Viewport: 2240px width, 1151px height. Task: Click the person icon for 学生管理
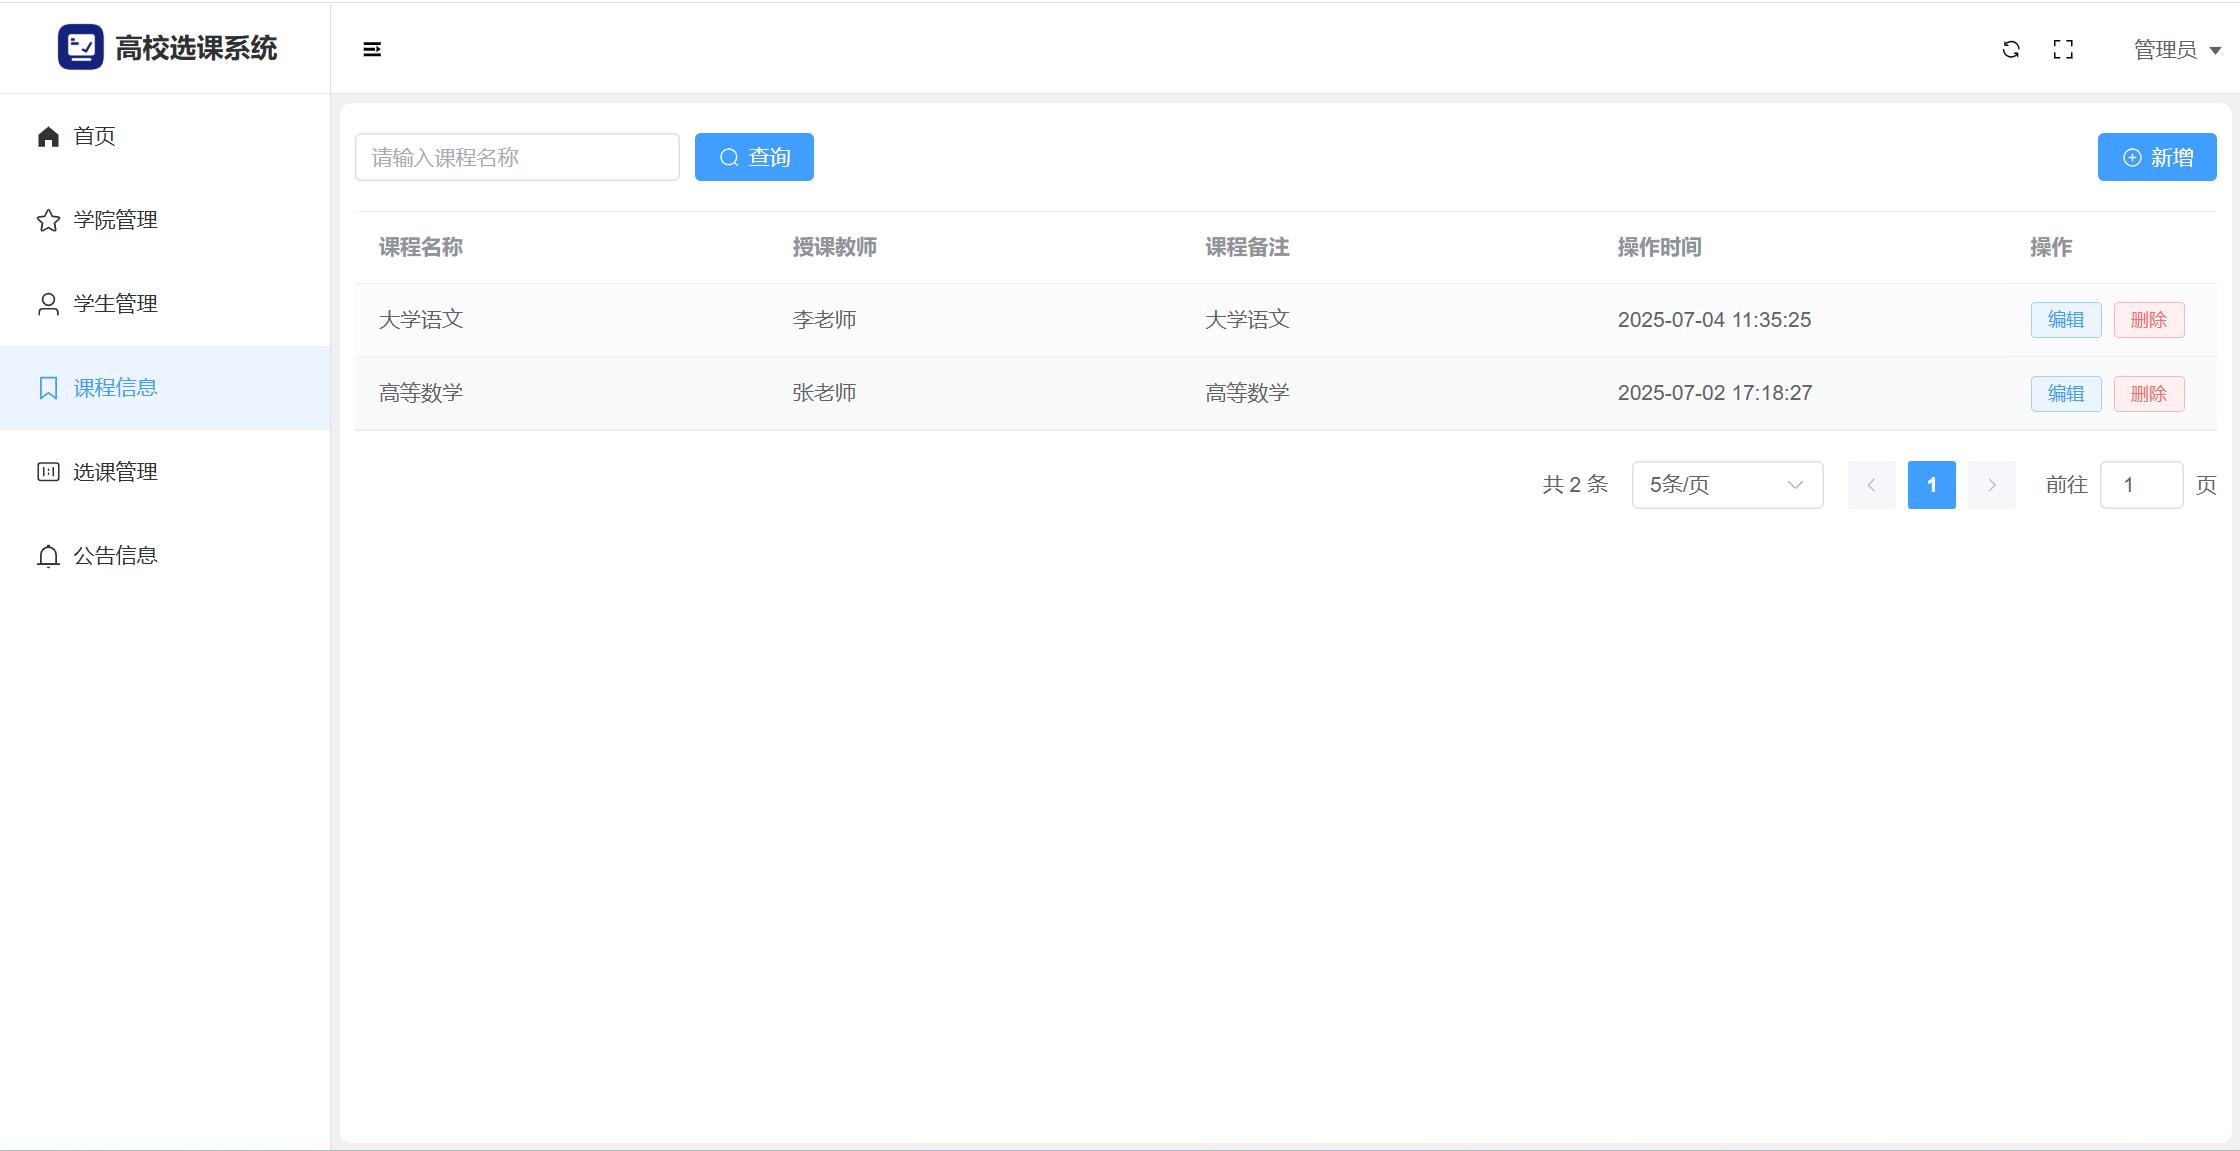pyautogui.click(x=48, y=304)
